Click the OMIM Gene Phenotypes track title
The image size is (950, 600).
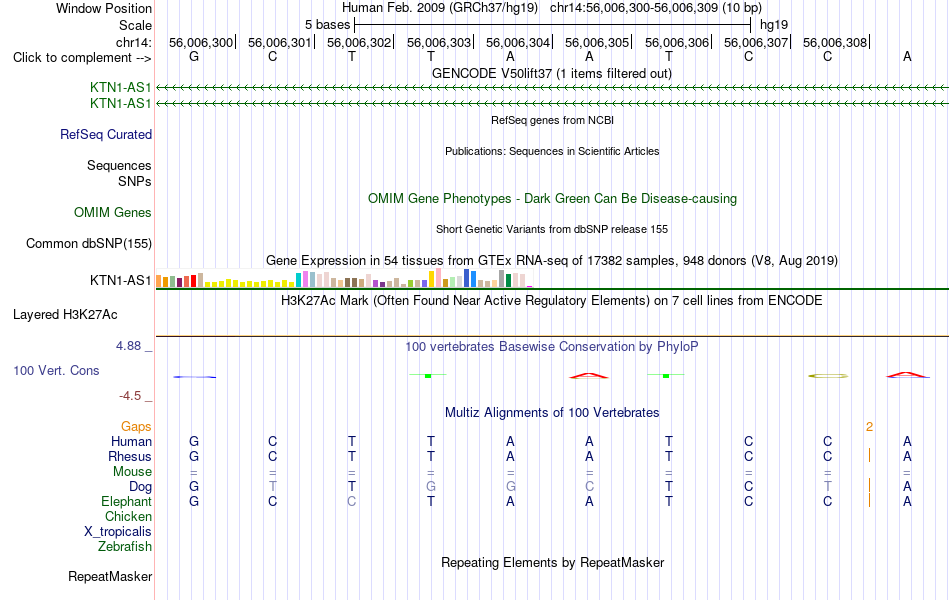(x=552, y=199)
